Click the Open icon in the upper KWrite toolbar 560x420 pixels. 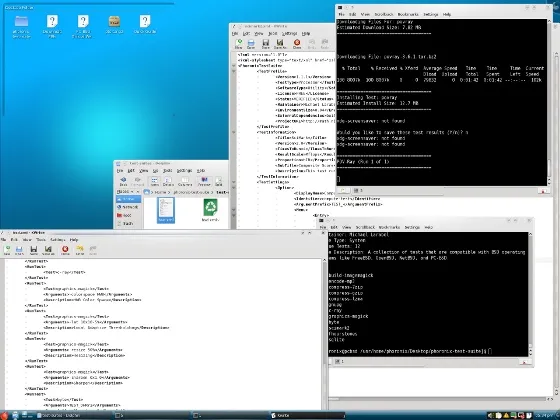coord(251,44)
